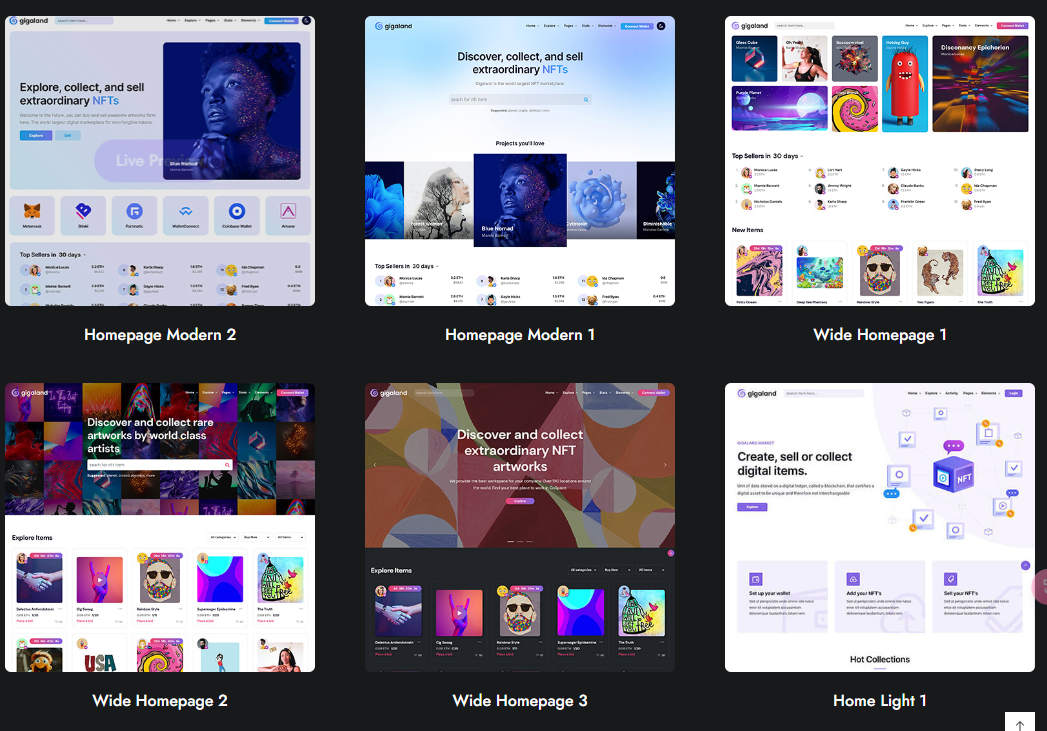
Task: Click the "Blue Nomad" artwork in Homepage Modern 1
Action: [519, 200]
